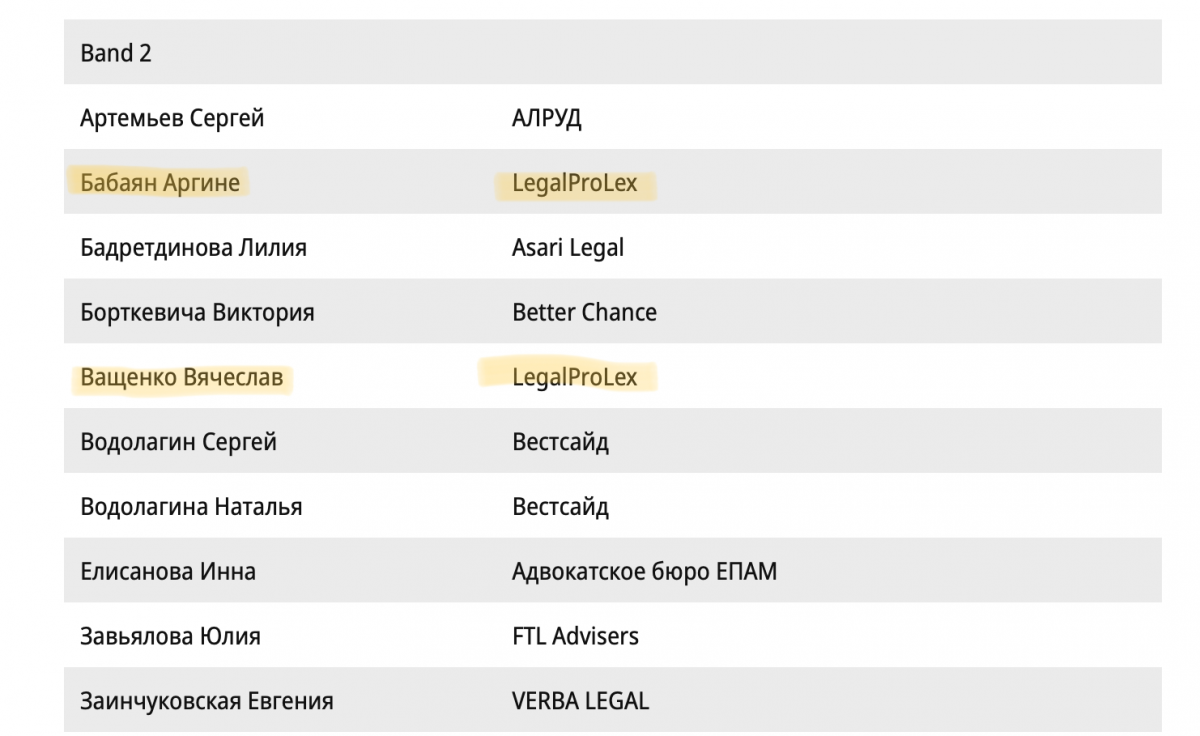Click Вестсайд in the Водолагина Наталья row

click(560, 507)
